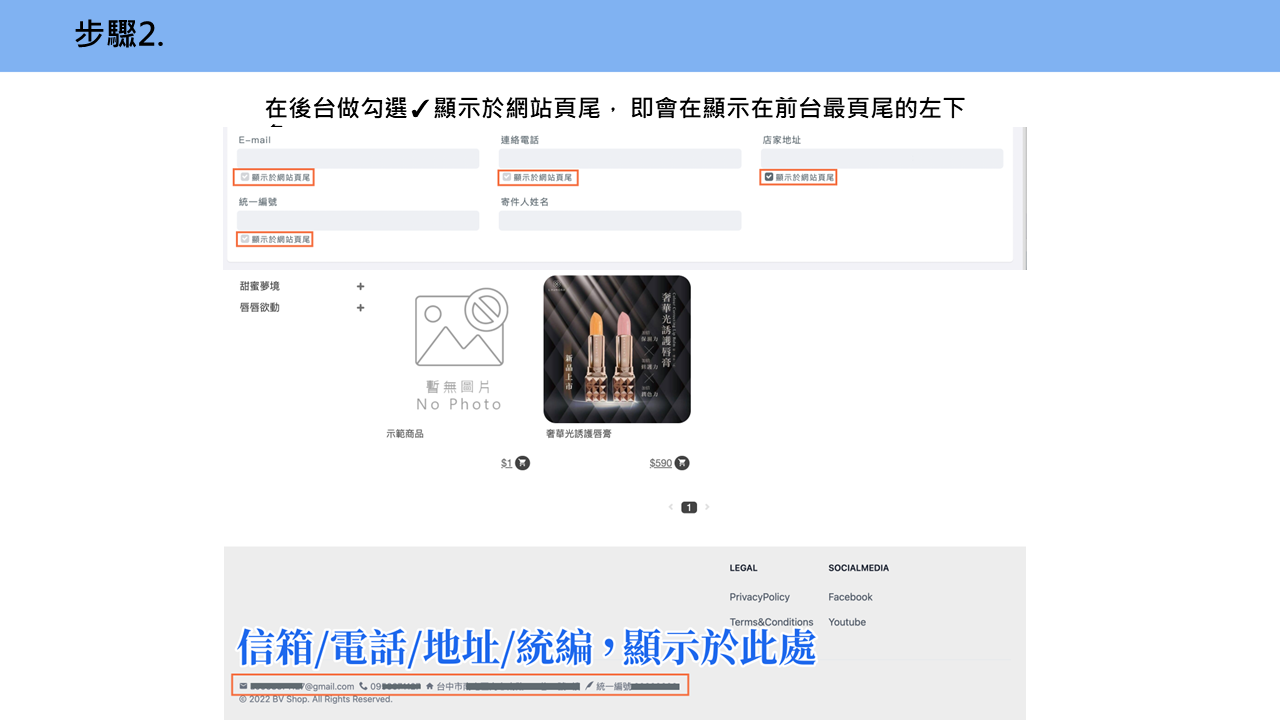Click the E-mail input field

(358, 158)
